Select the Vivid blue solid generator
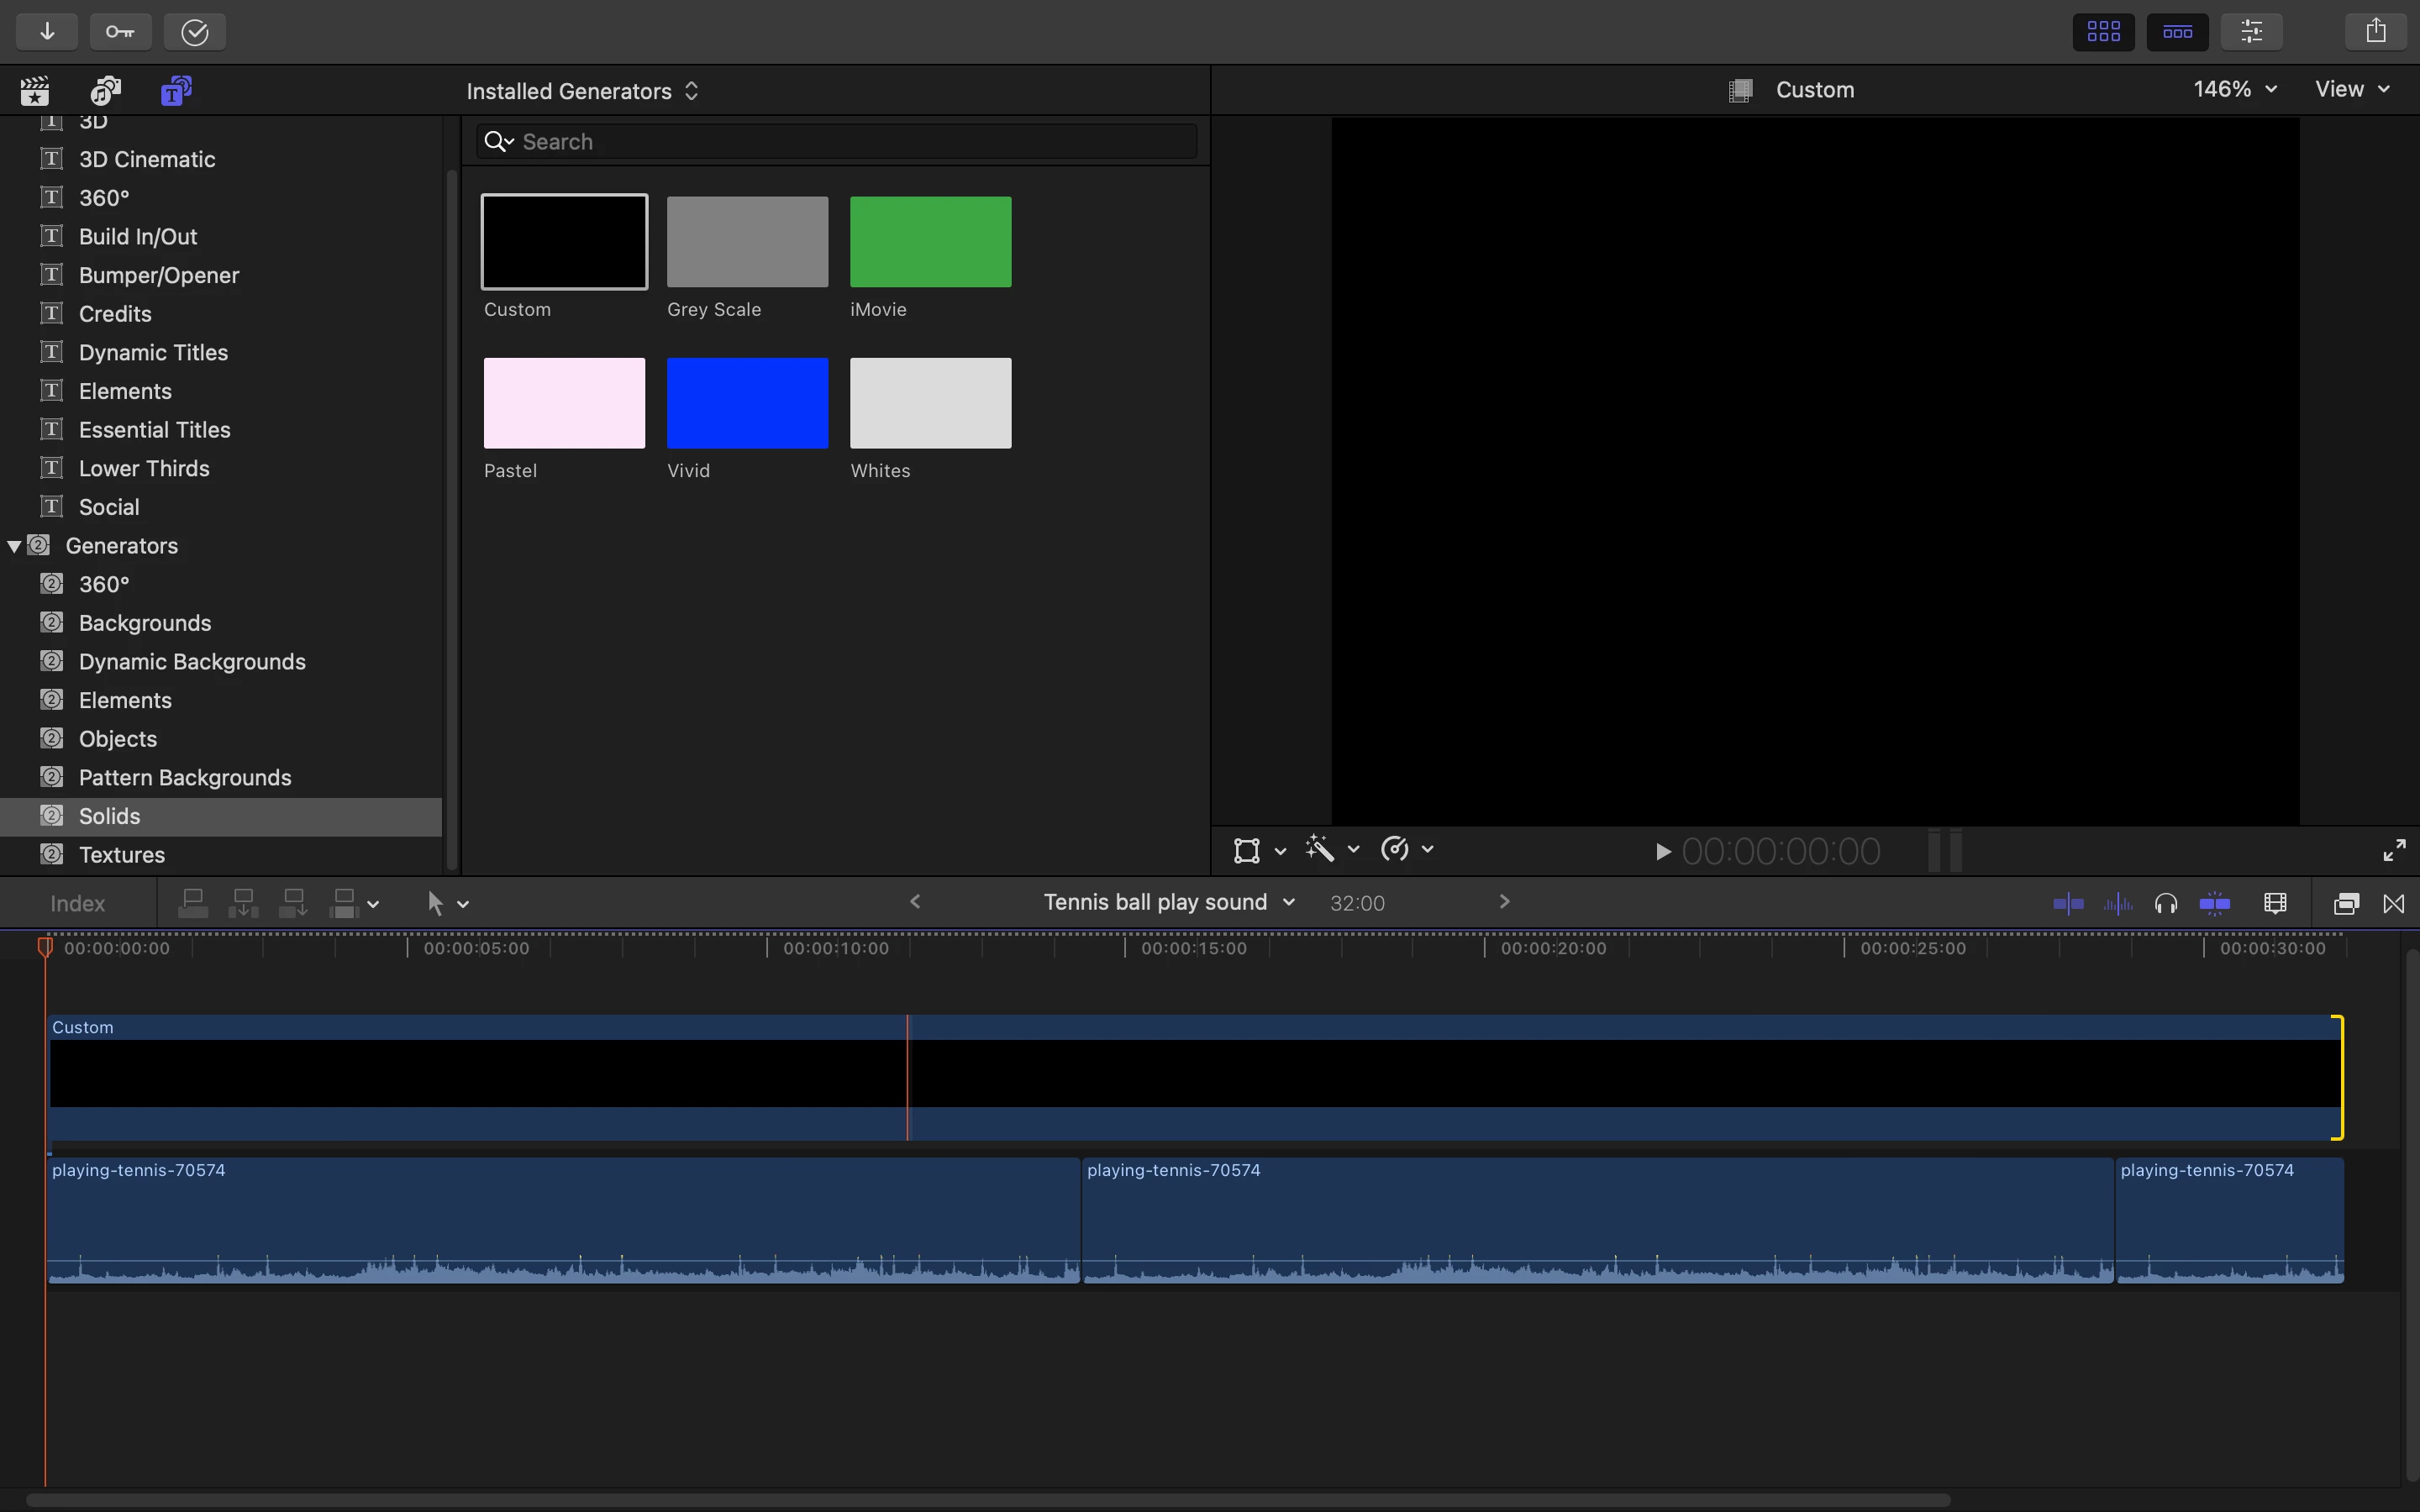The image size is (2420, 1512). click(x=747, y=403)
